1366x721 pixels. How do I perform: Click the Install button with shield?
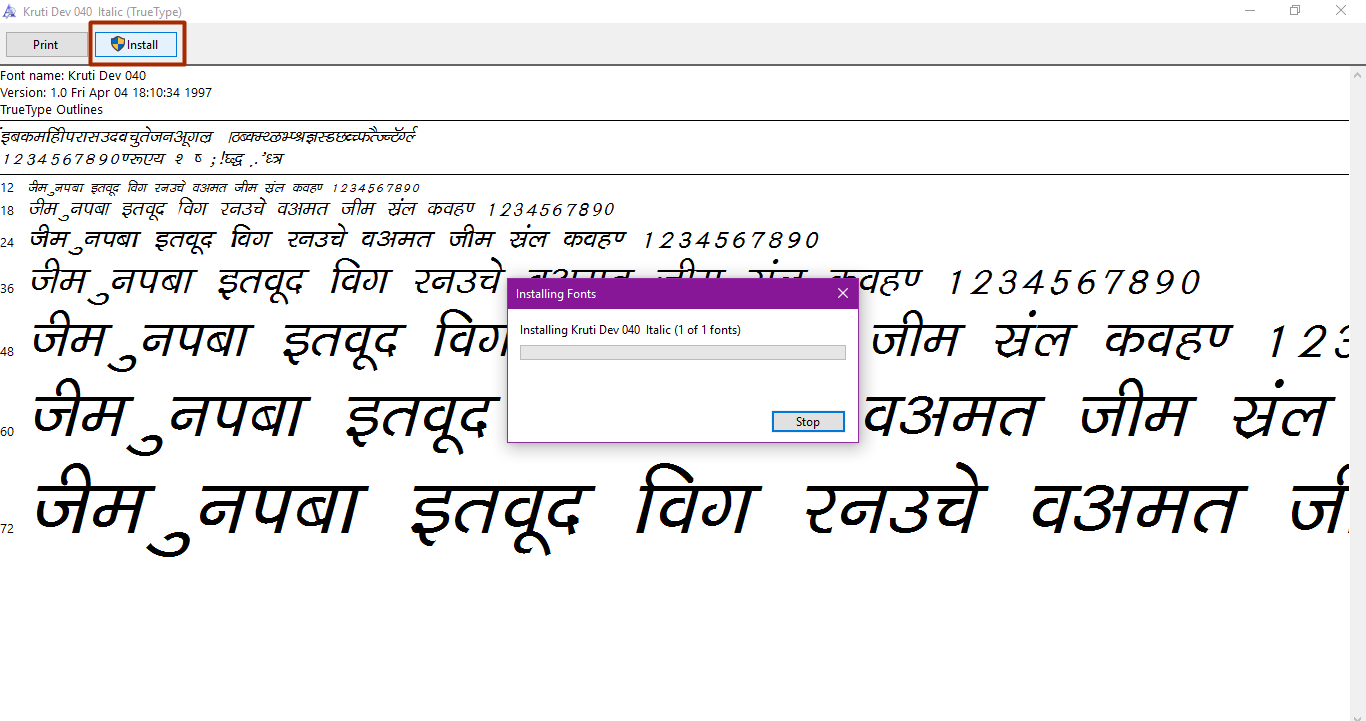[135, 45]
